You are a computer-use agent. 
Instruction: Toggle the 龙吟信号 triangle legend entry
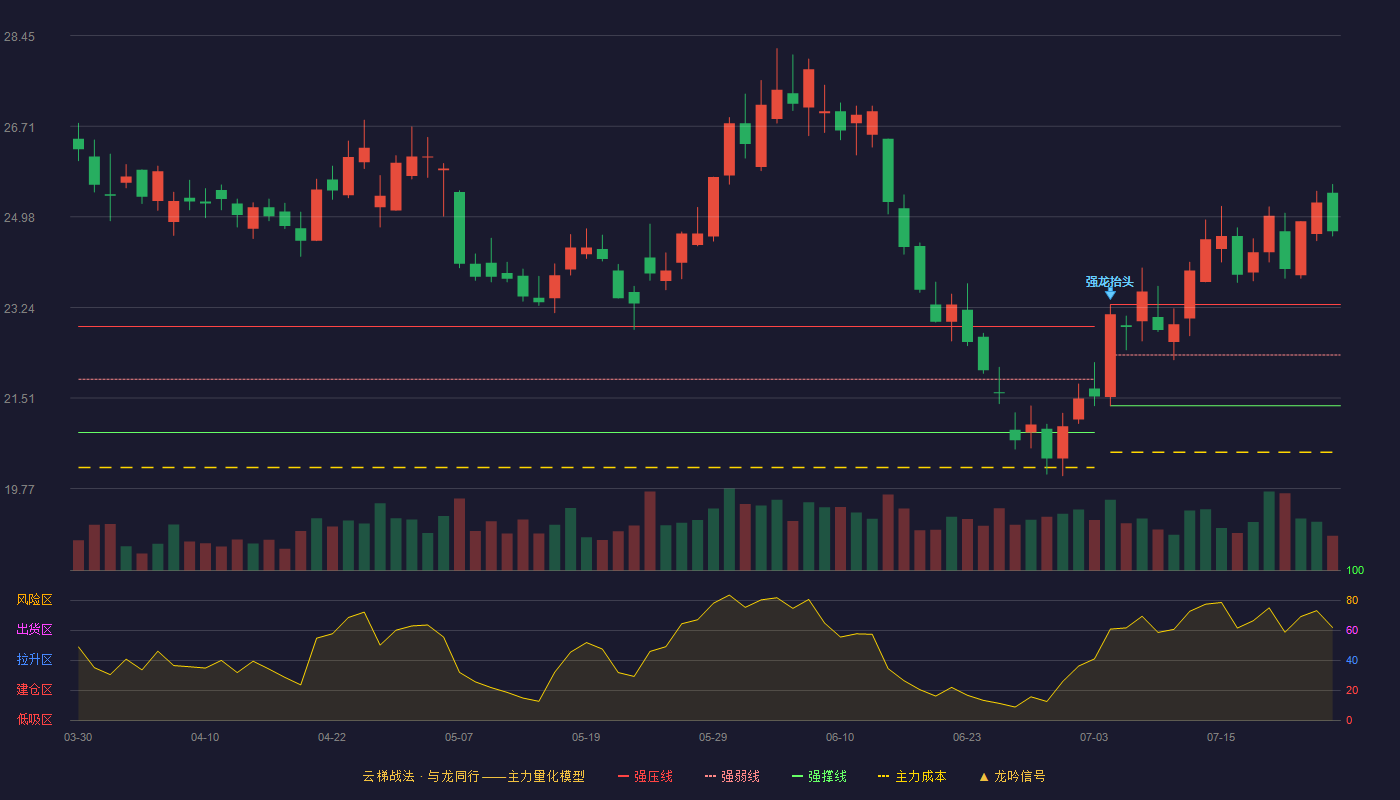(1011, 776)
